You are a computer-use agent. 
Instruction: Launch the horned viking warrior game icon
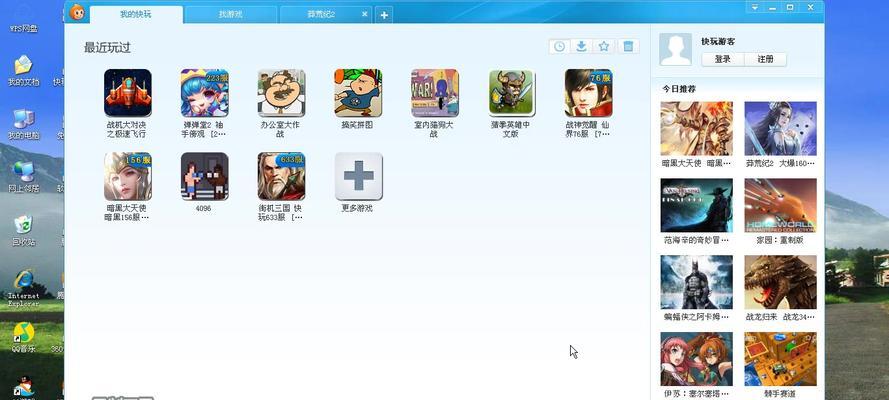coord(511,93)
